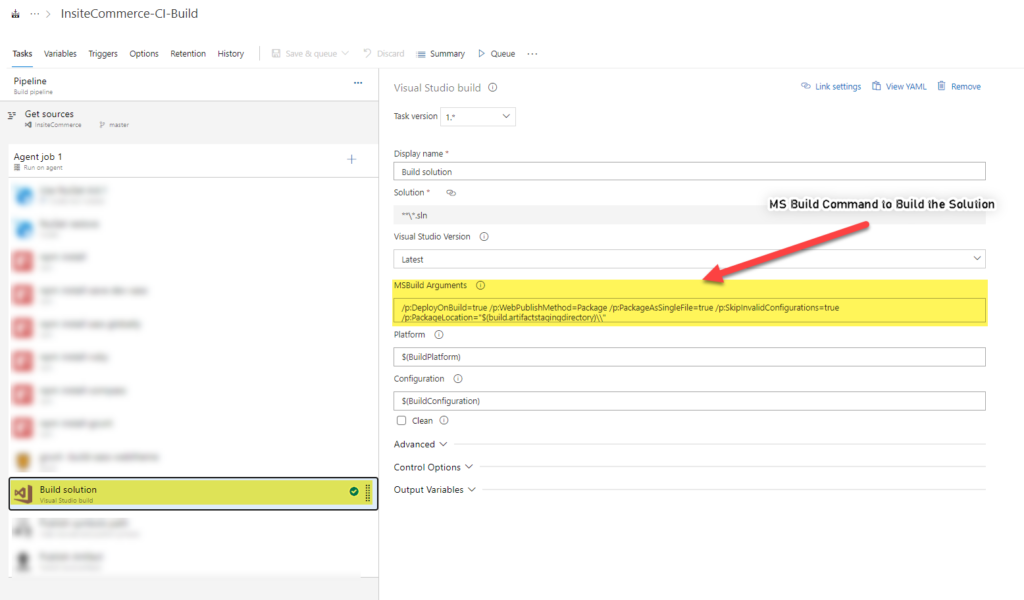
Task: Click the green check on Build solution
Action: 354,492
